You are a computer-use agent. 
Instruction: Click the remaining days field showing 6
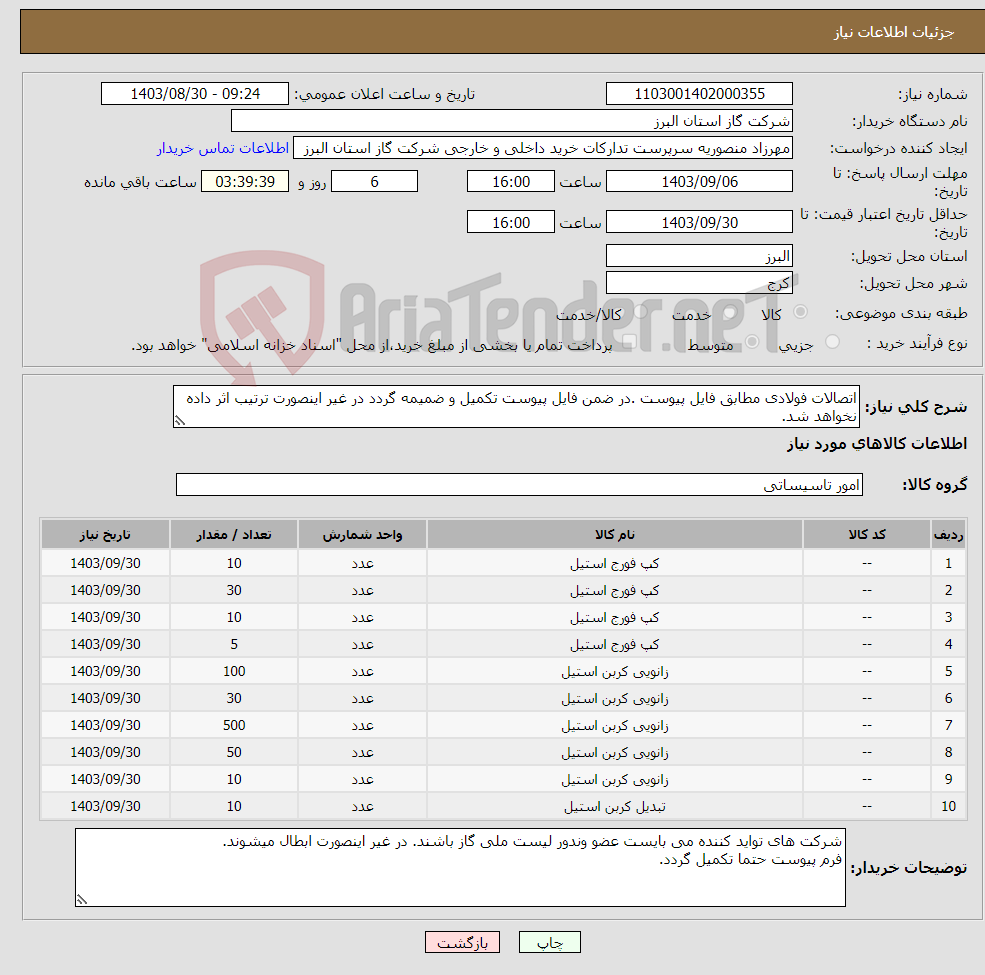coord(374,182)
